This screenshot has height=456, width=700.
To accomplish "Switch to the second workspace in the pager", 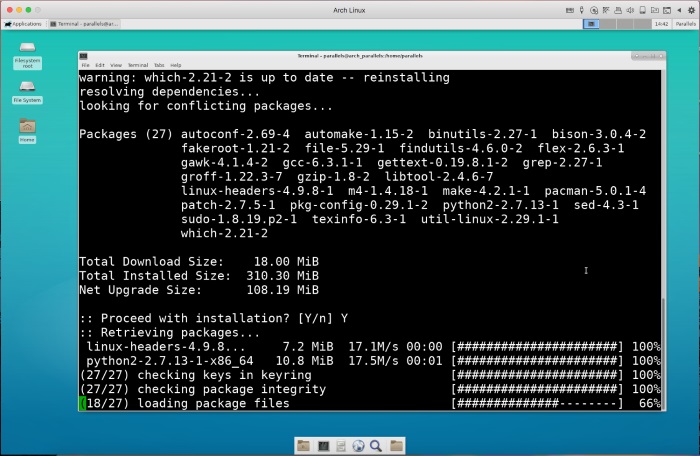I will coord(608,24).
